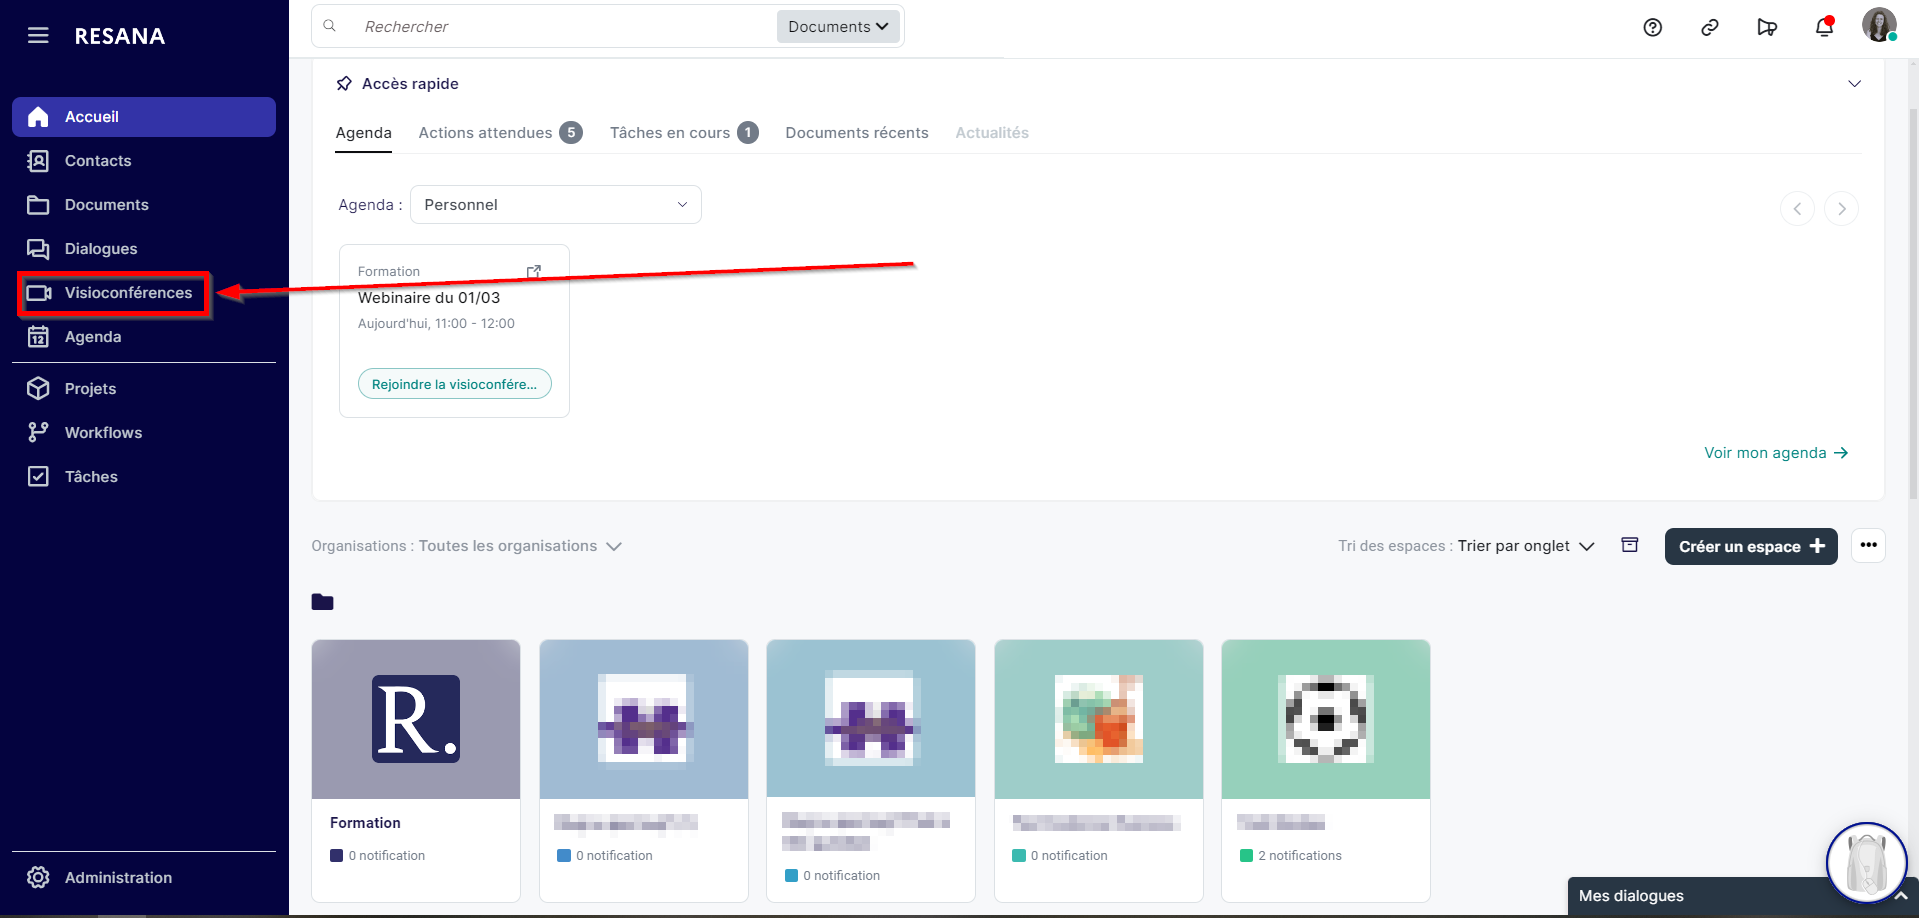This screenshot has height=918, width=1919.
Task: Switch to Actions attendues tab
Action: [500, 133]
